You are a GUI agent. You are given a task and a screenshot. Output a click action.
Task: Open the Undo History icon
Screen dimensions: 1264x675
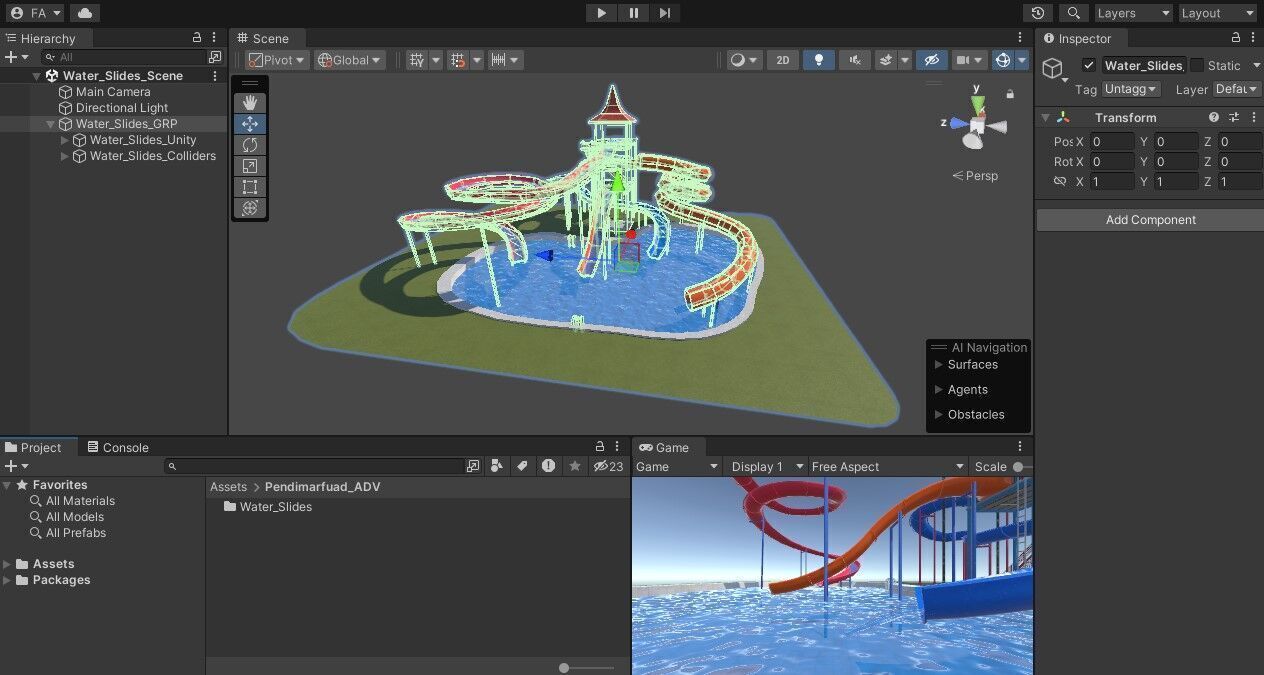click(1038, 13)
